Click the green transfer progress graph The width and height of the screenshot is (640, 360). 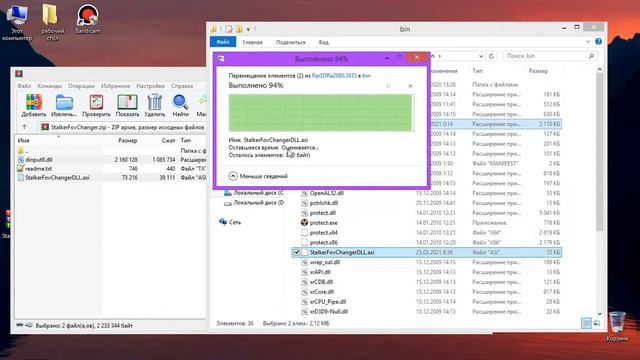point(321,113)
